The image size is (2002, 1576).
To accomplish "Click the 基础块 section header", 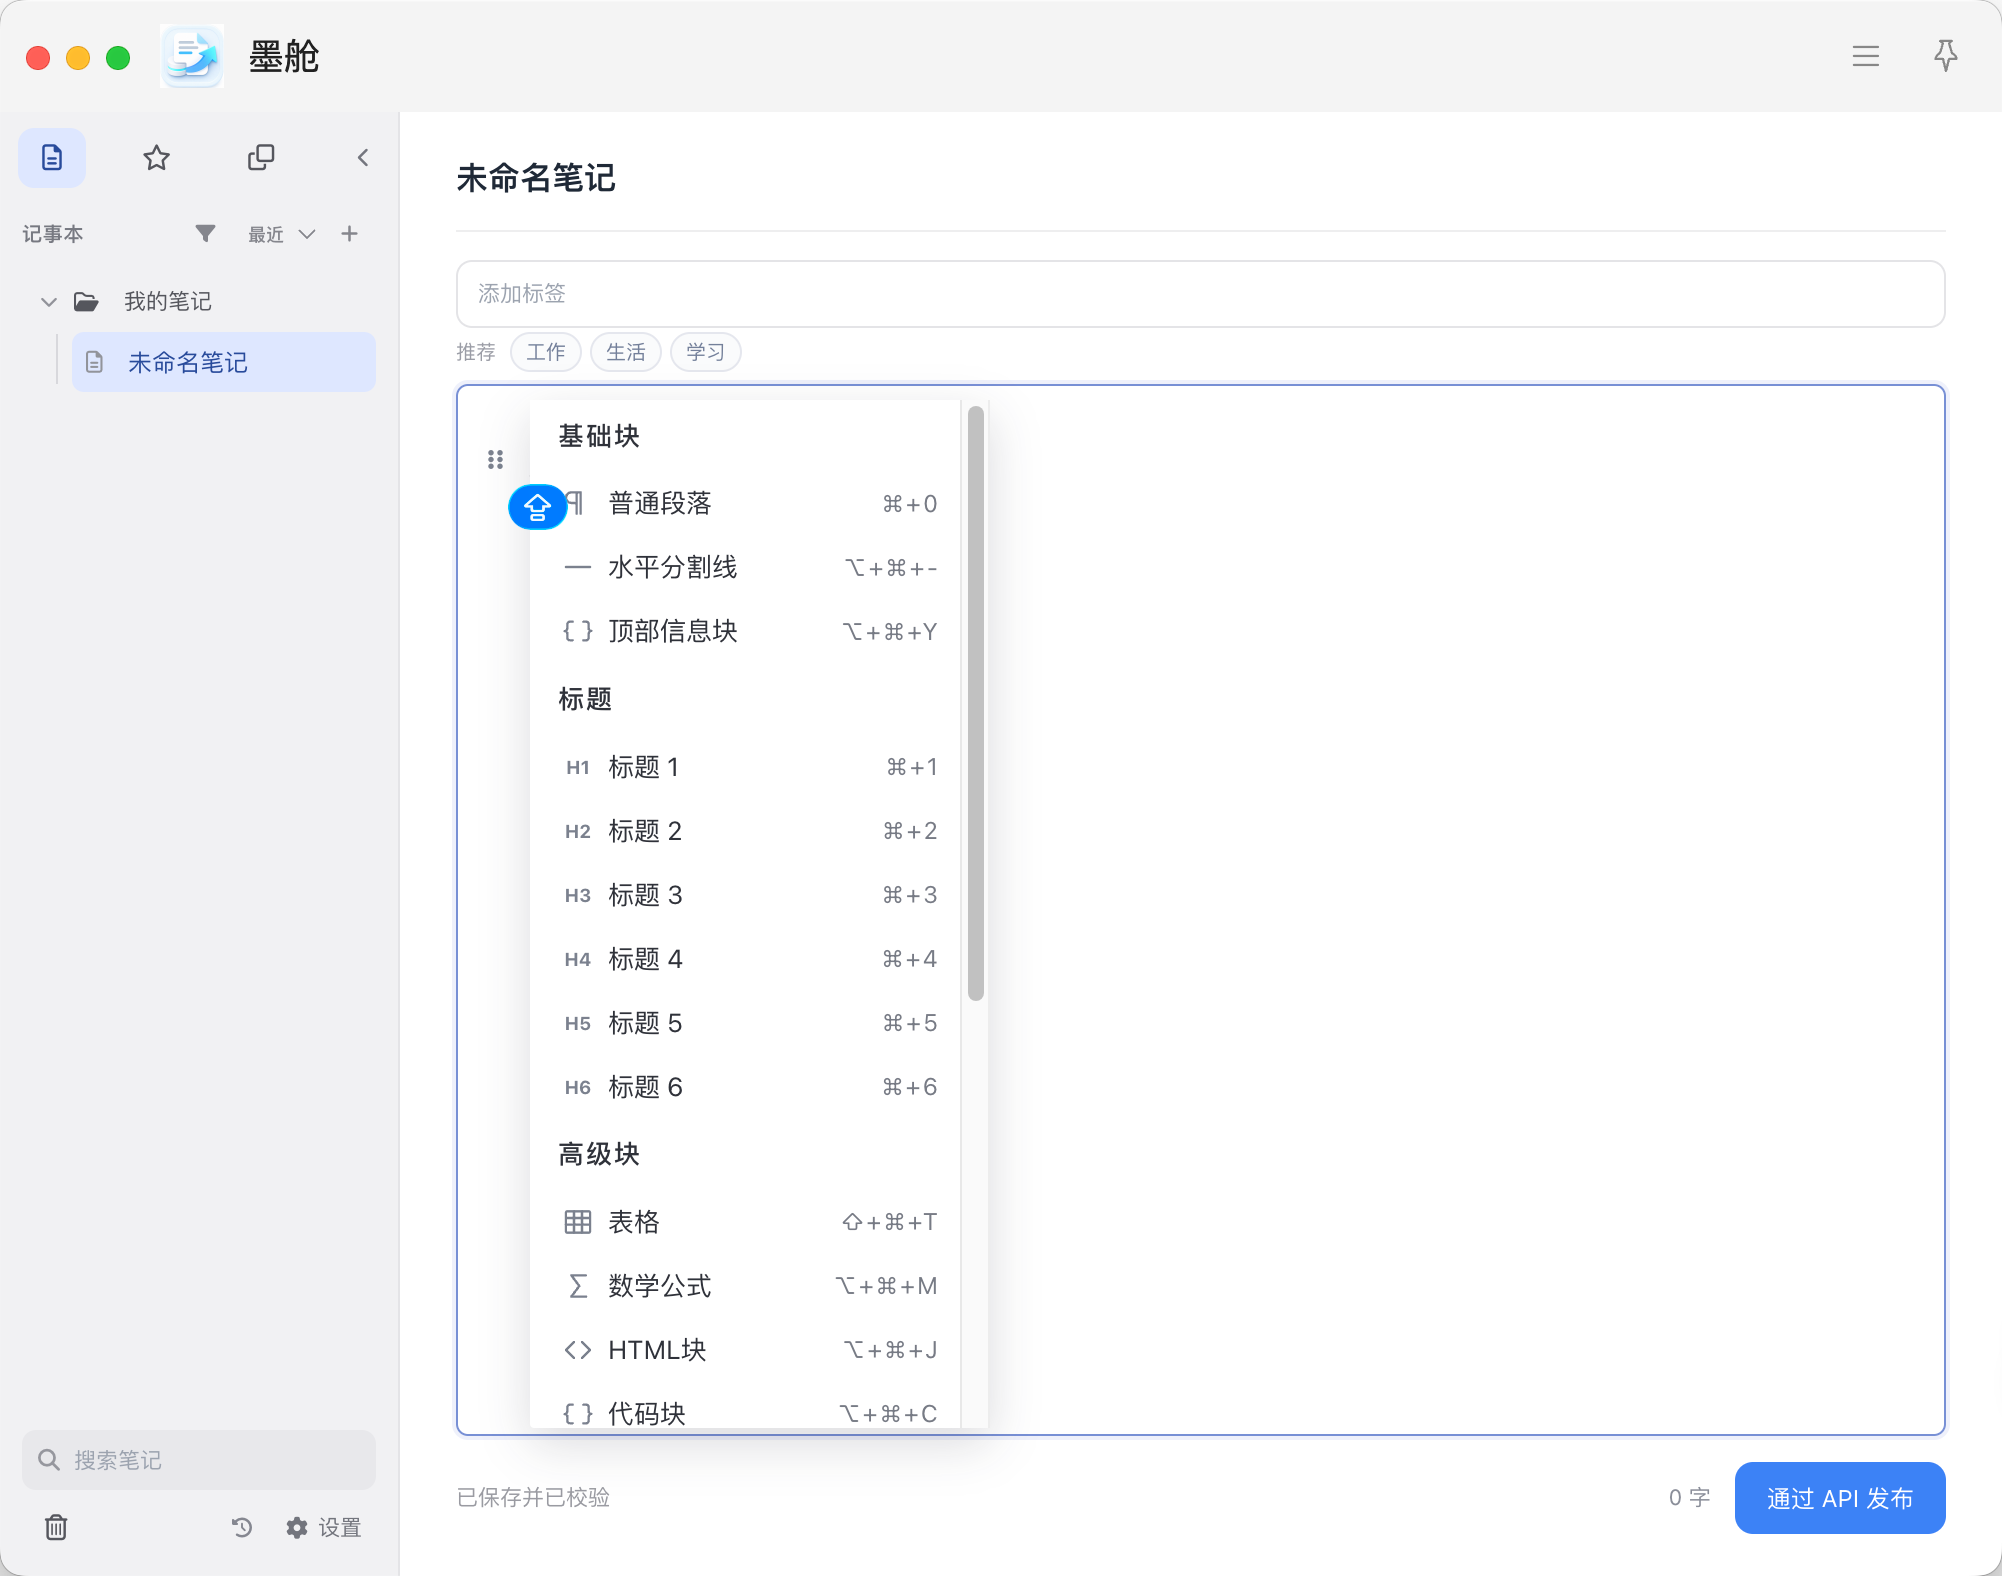I will coord(599,436).
